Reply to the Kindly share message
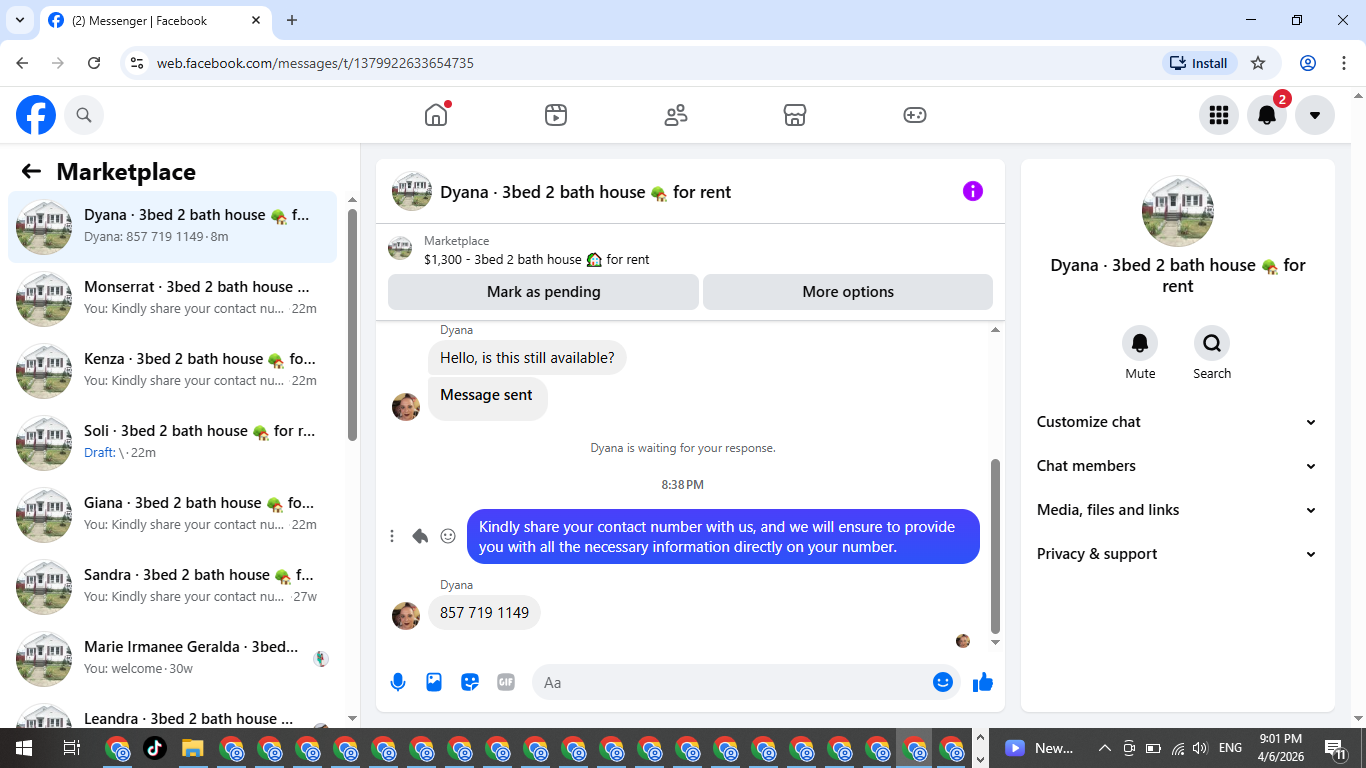Image resolution: width=1366 pixels, height=768 pixels. point(420,536)
